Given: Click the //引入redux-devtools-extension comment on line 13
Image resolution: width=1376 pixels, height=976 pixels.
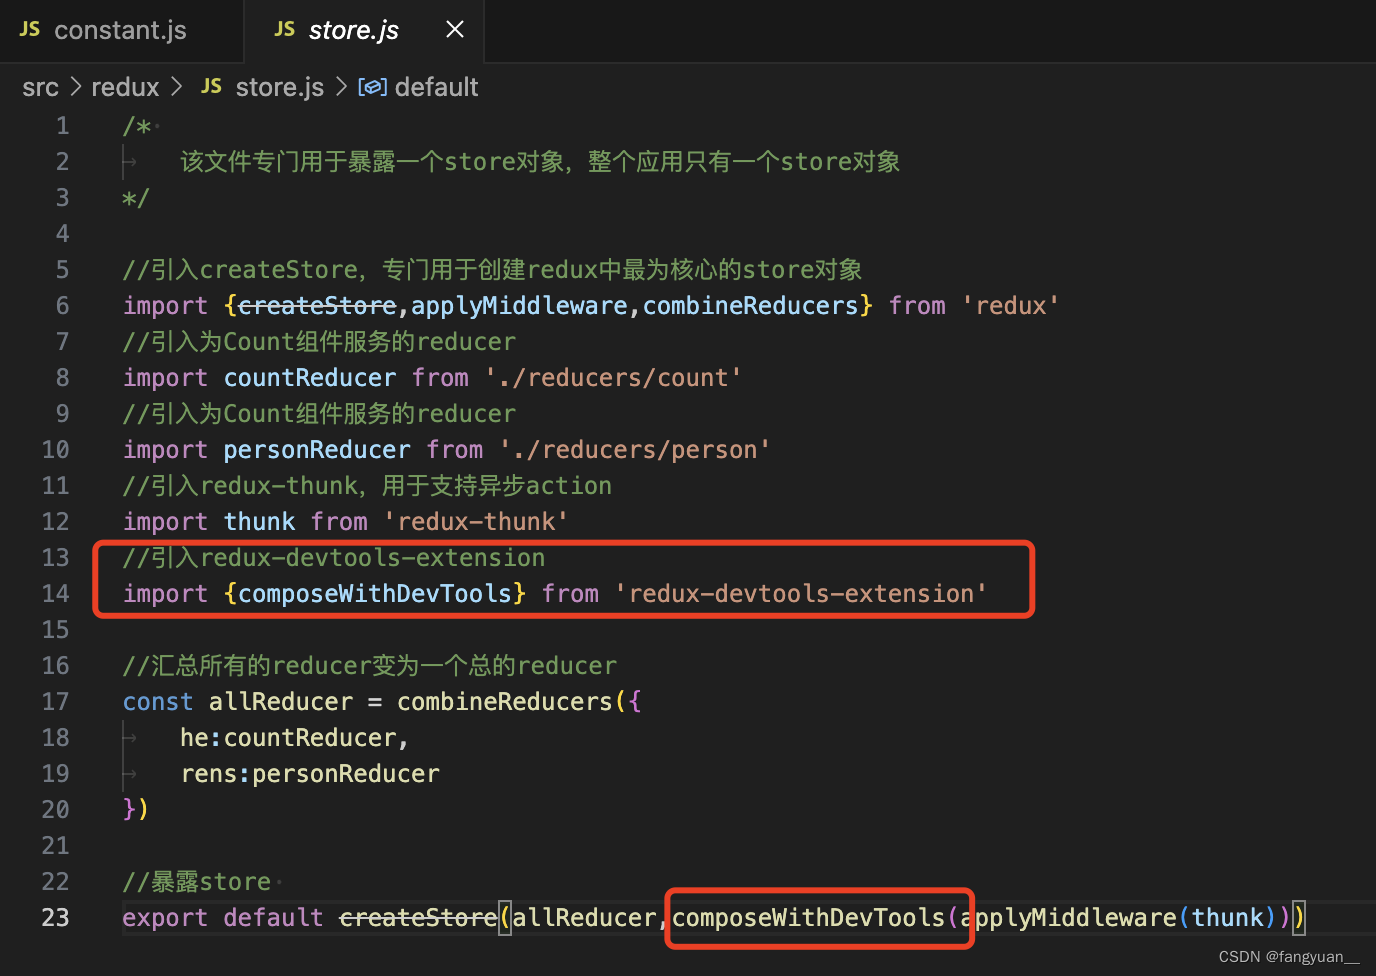Looking at the screenshot, I should pos(334,558).
